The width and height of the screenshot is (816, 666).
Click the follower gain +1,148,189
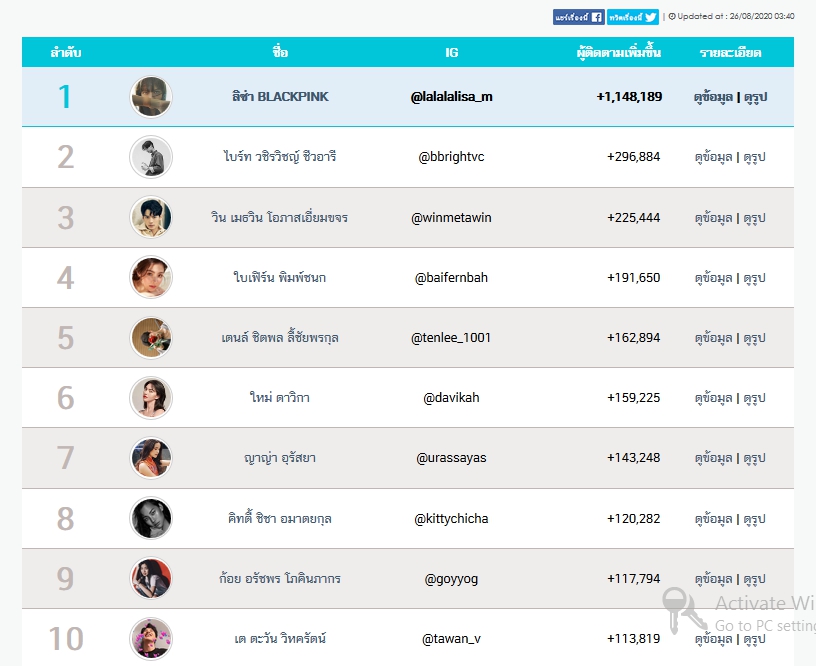pyautogui.click(x=629, y=97)
